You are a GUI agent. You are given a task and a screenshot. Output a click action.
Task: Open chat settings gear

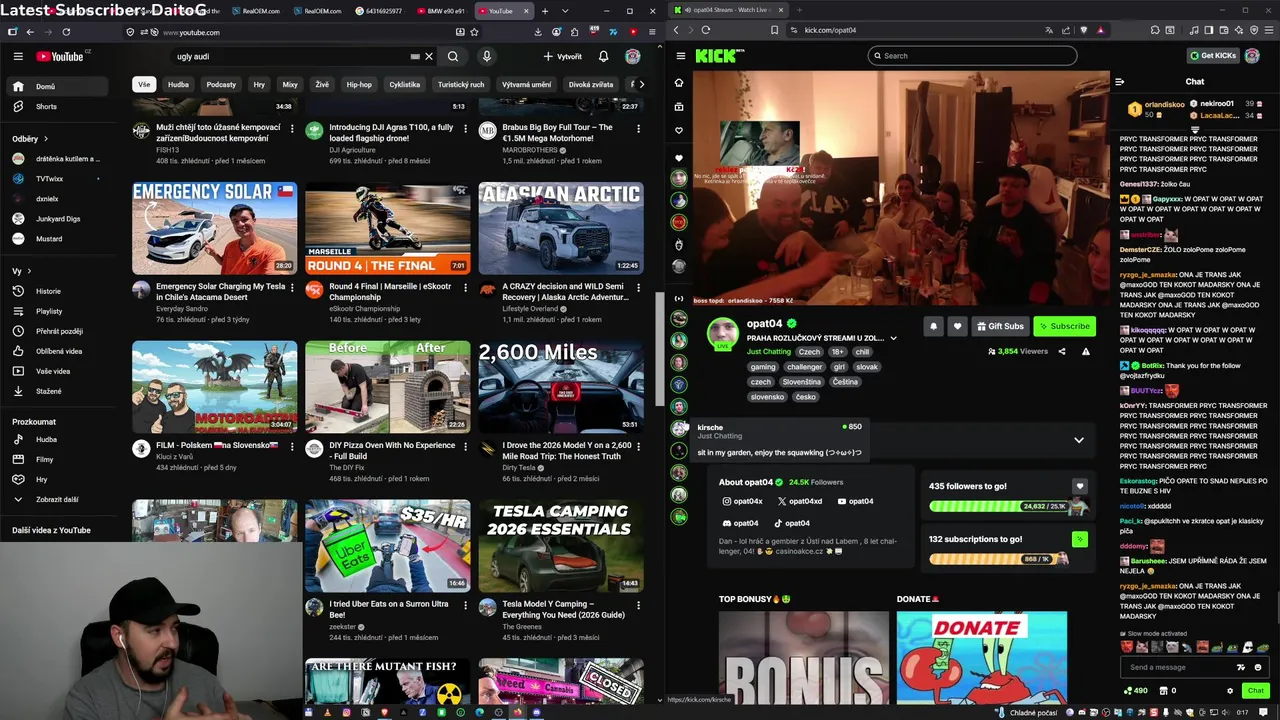click(1230, 690)
